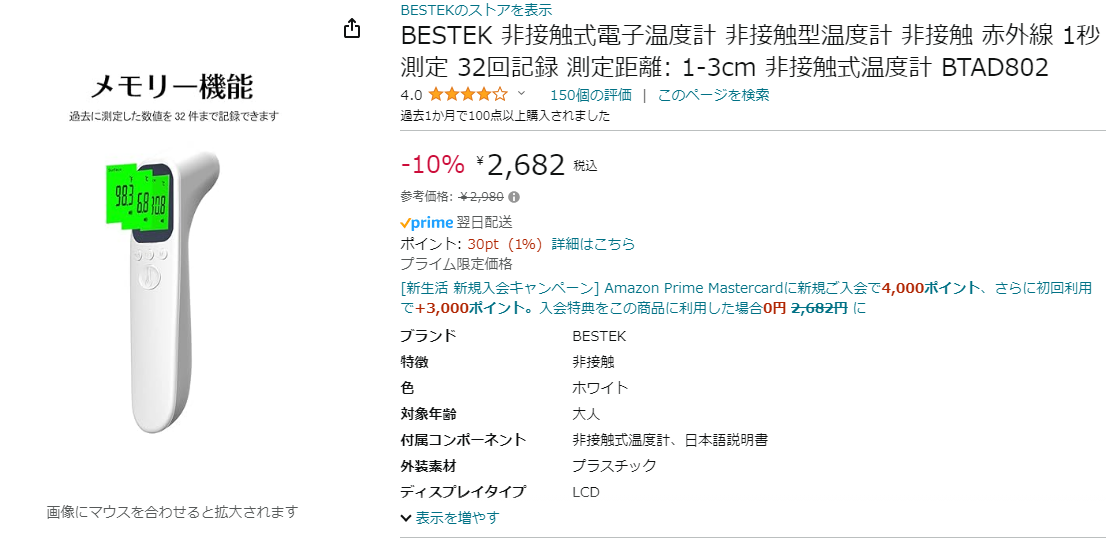1120x555 pixels.
Task: Click the orange star rating icons
Action: 468,95
